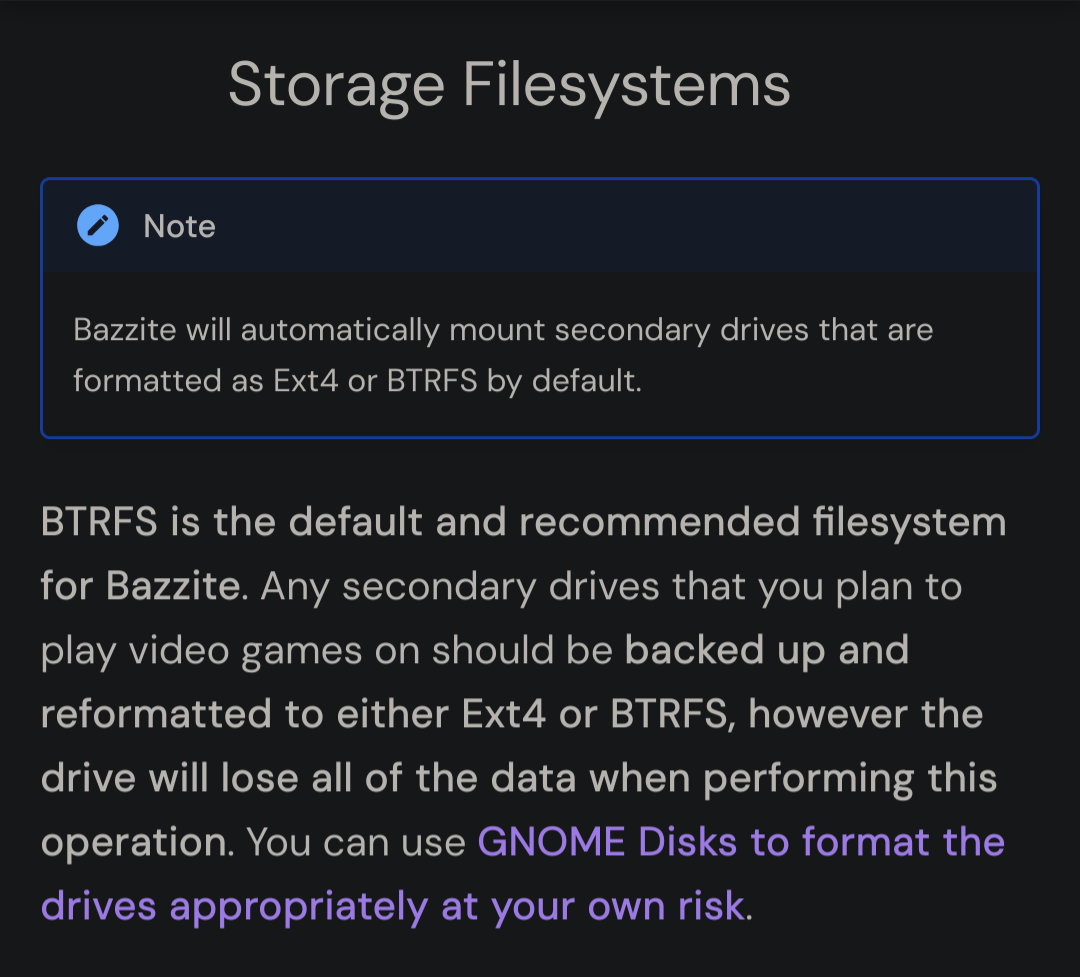Click the phrase "play video games on should be"
The height and width of the screenshot is (977, 1080).
326,651
